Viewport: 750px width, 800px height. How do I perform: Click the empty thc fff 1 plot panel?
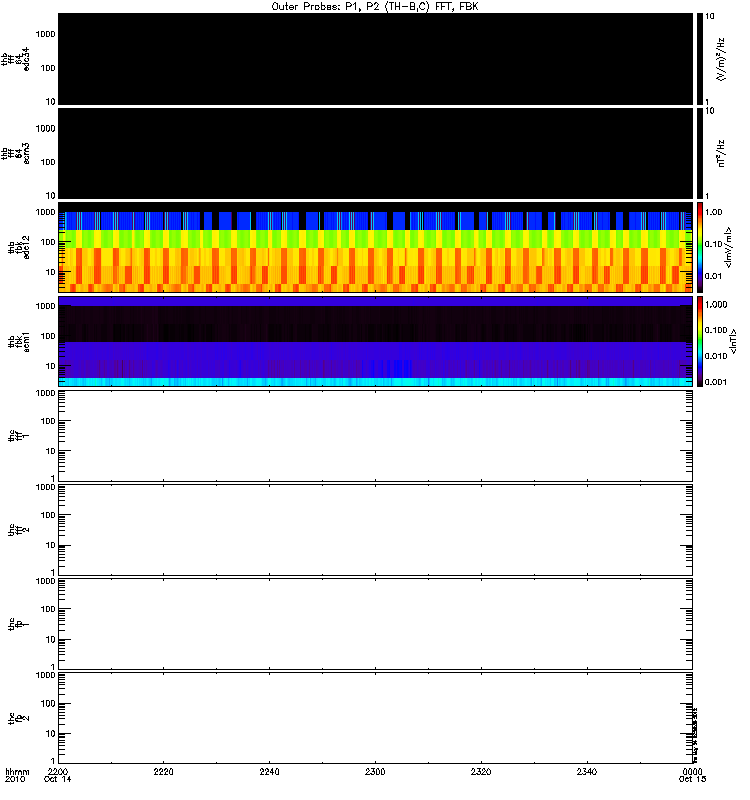pos(375,436)
